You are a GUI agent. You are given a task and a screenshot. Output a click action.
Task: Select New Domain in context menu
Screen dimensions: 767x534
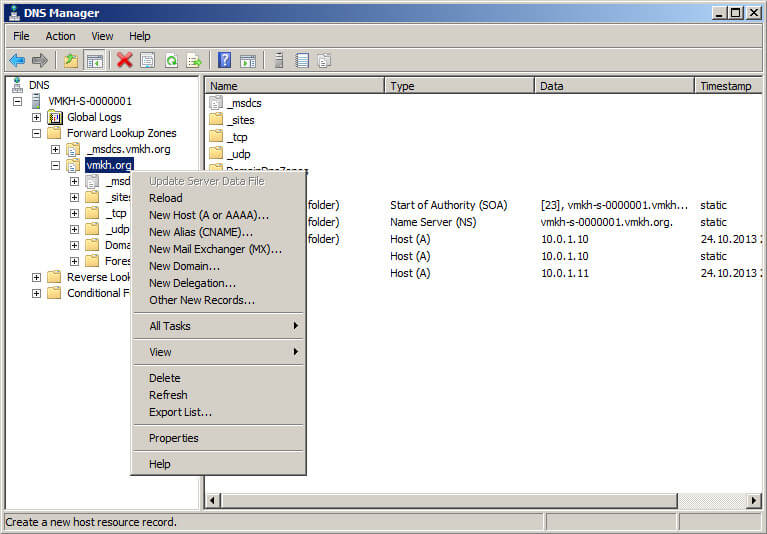tap(218, 267)
